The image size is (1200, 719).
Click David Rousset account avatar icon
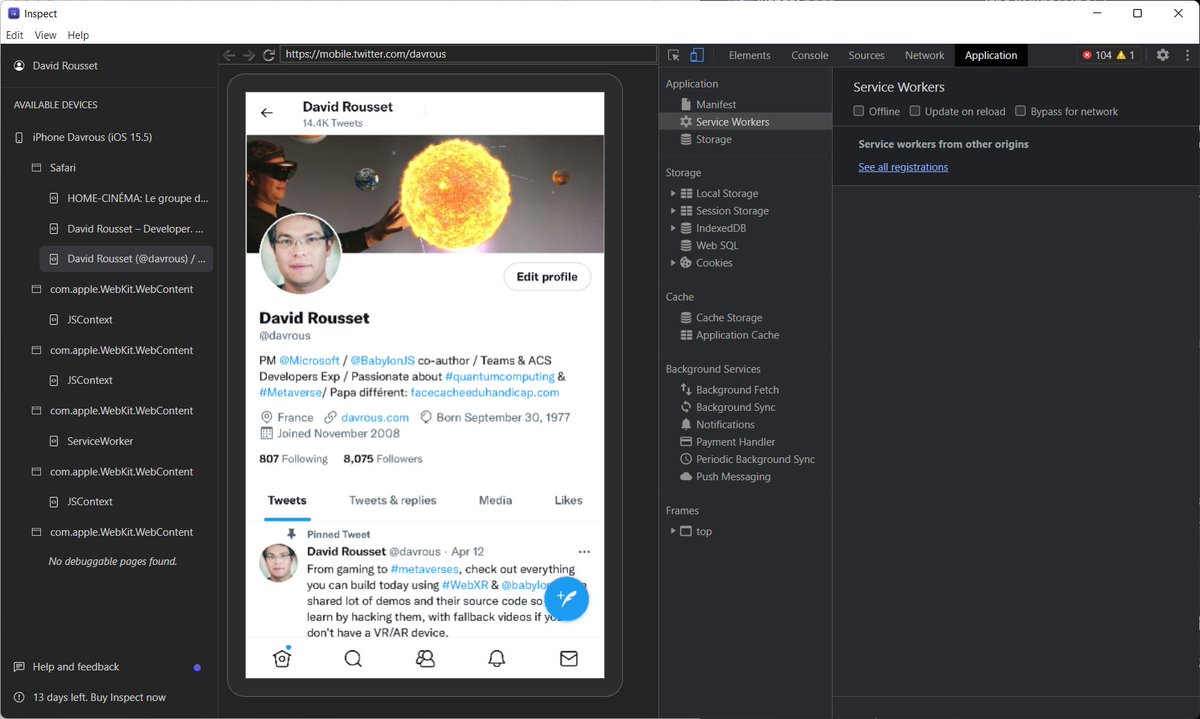pyautogui.click(x=19, y=65)
